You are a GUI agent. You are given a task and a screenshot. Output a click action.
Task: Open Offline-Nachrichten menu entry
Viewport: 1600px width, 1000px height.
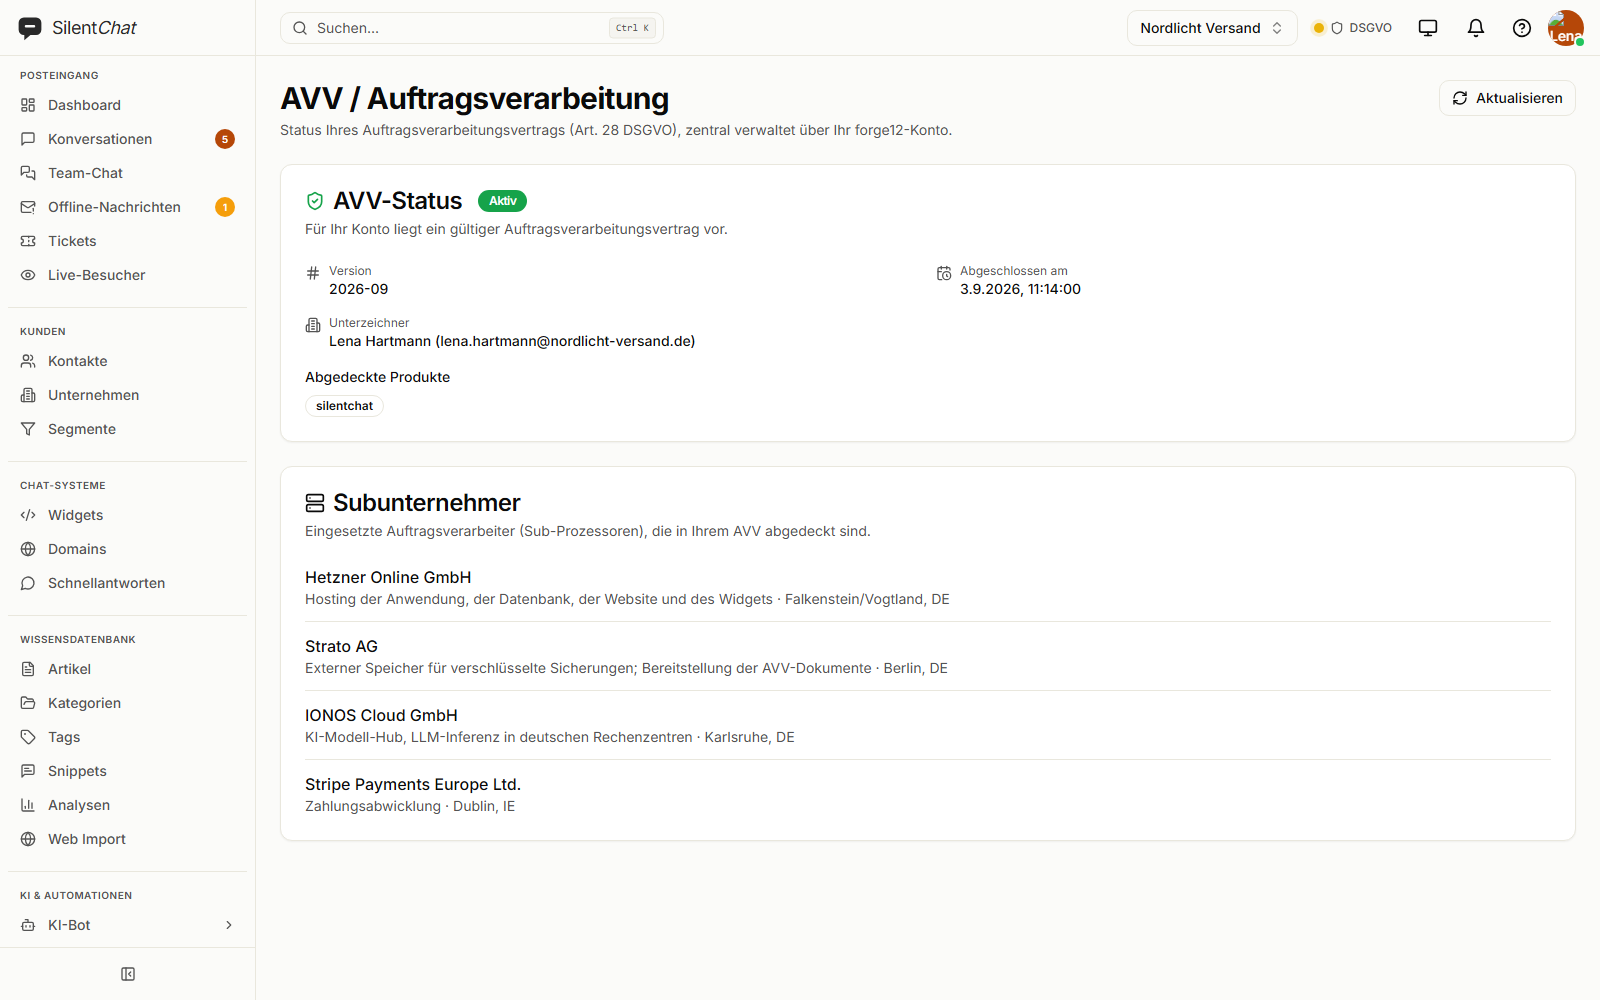[128, 207]
